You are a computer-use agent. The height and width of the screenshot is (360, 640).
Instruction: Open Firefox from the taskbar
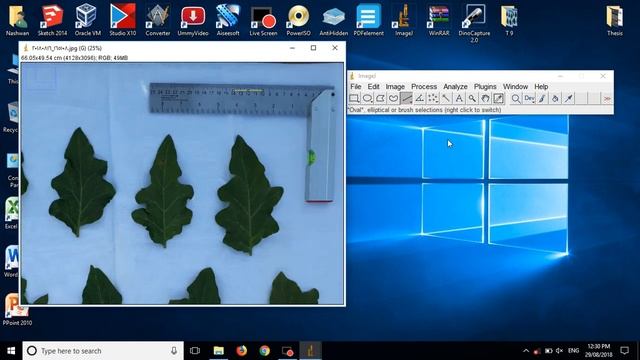242,351
